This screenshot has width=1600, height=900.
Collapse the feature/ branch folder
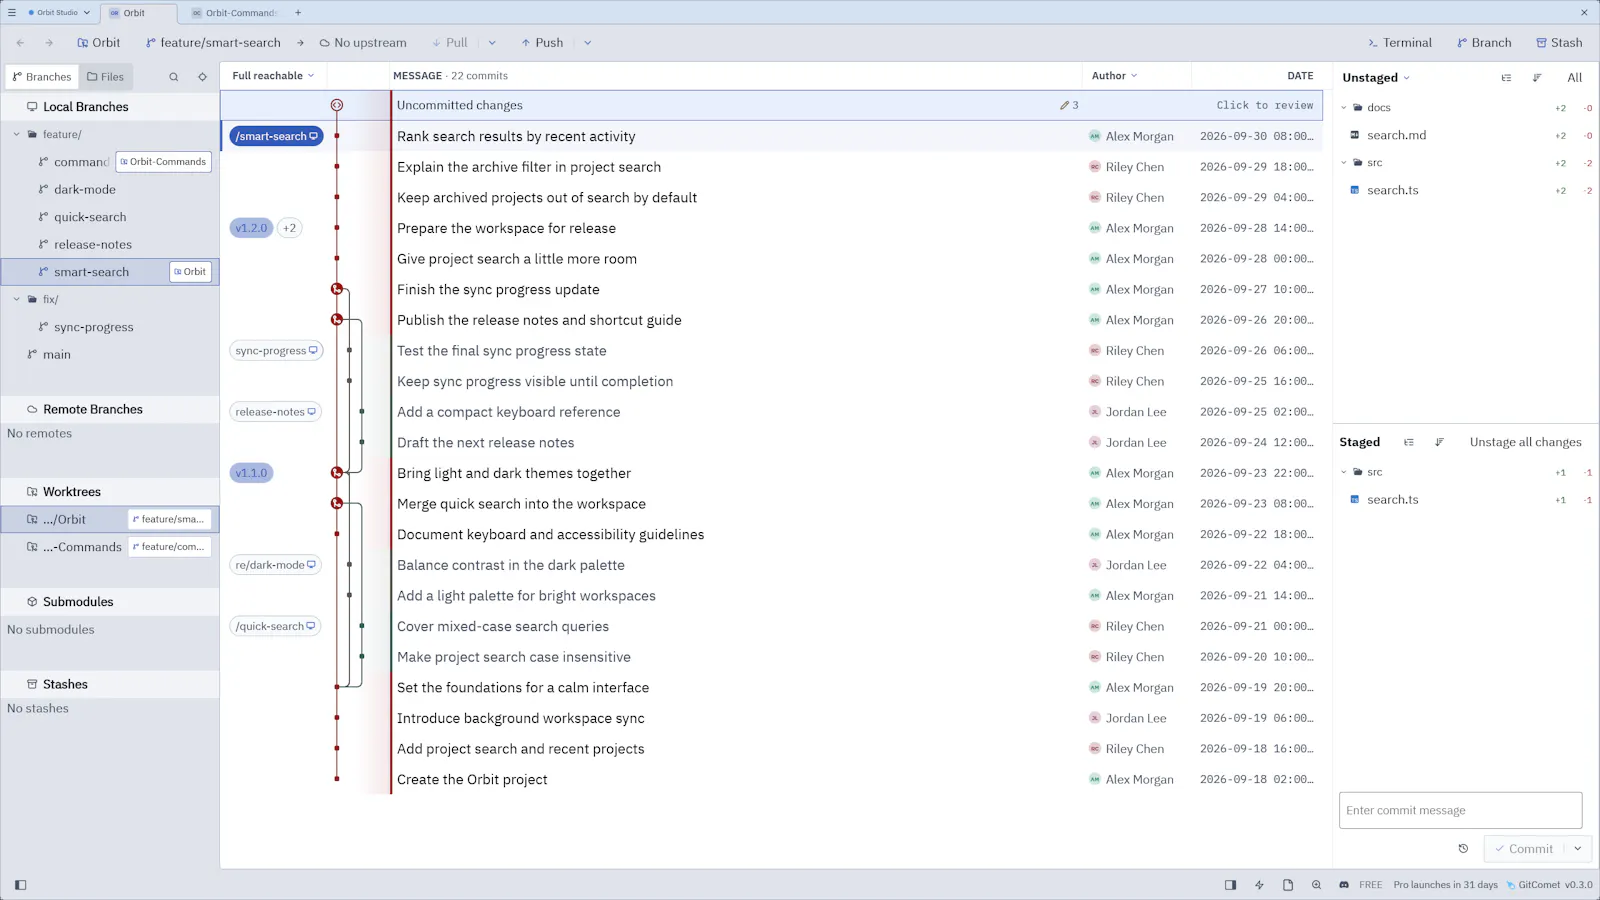coord(17,134)
